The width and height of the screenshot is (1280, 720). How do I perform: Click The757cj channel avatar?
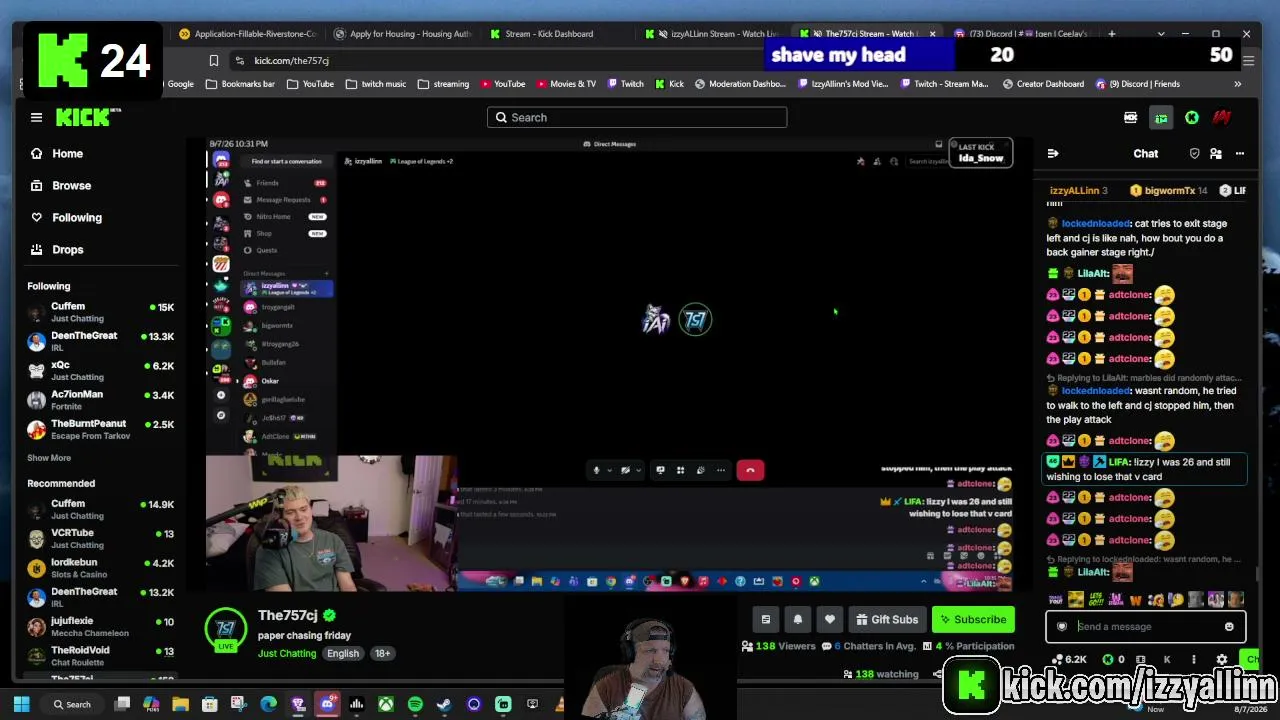point(226,628)
